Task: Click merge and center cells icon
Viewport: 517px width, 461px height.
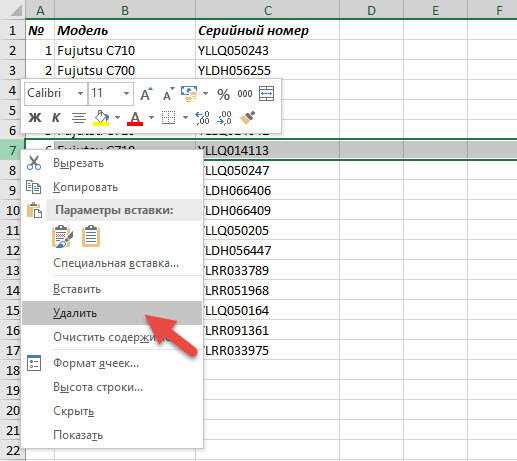Action: pos(266,93)
